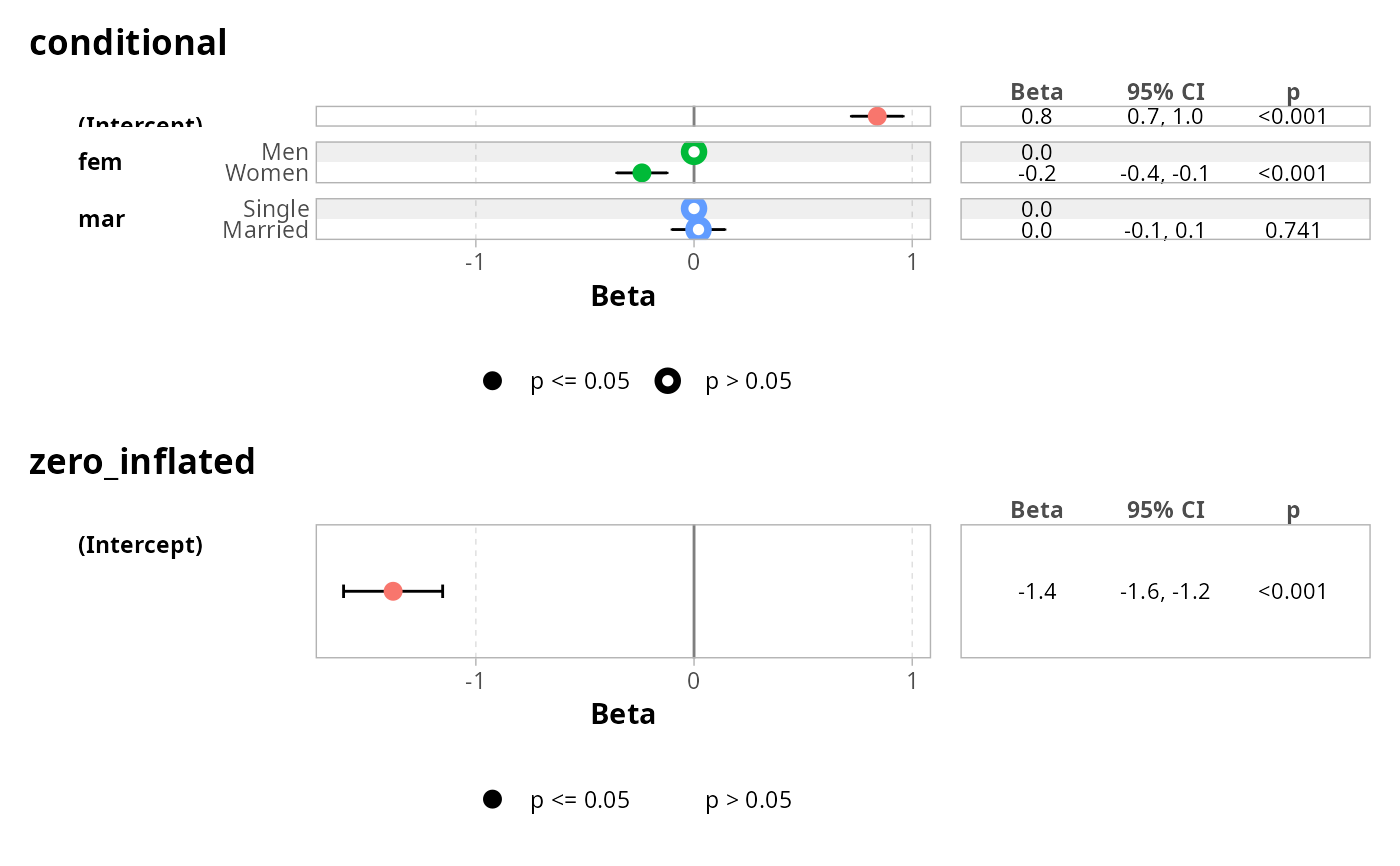Image resolution: width=1400 pixels, height=866 pixels.
Task: Click the filled legend circle under conditional plot
Action: [x=492, y=381]
